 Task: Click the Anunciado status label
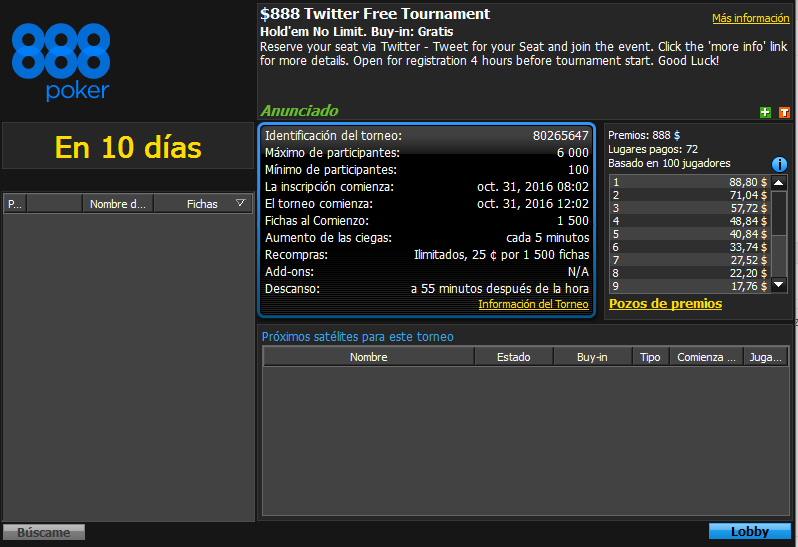click(x=299, y=110)
